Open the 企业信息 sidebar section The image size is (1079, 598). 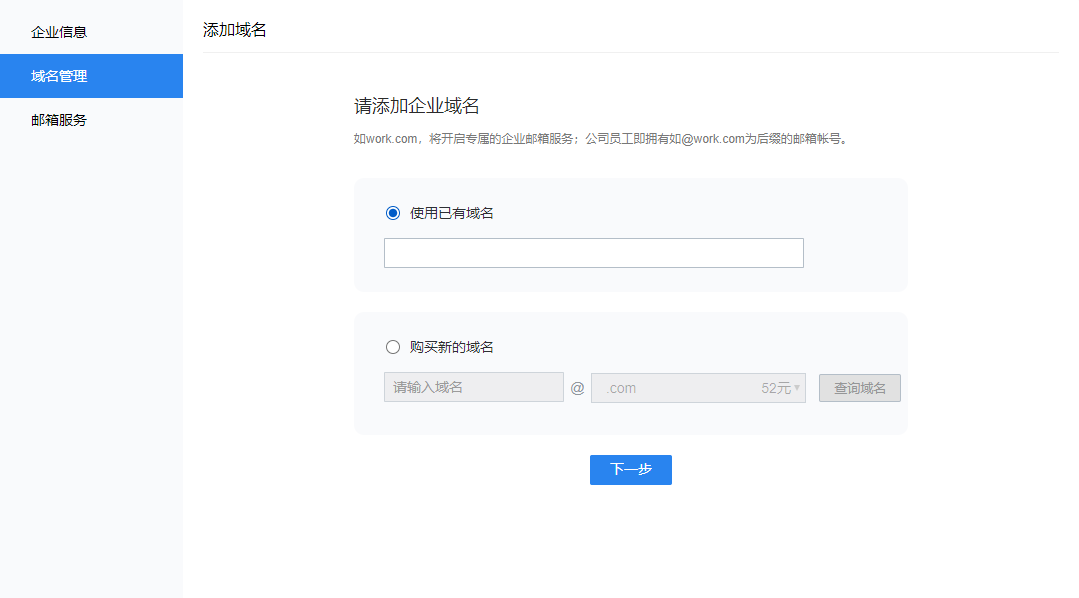[59, 32]
